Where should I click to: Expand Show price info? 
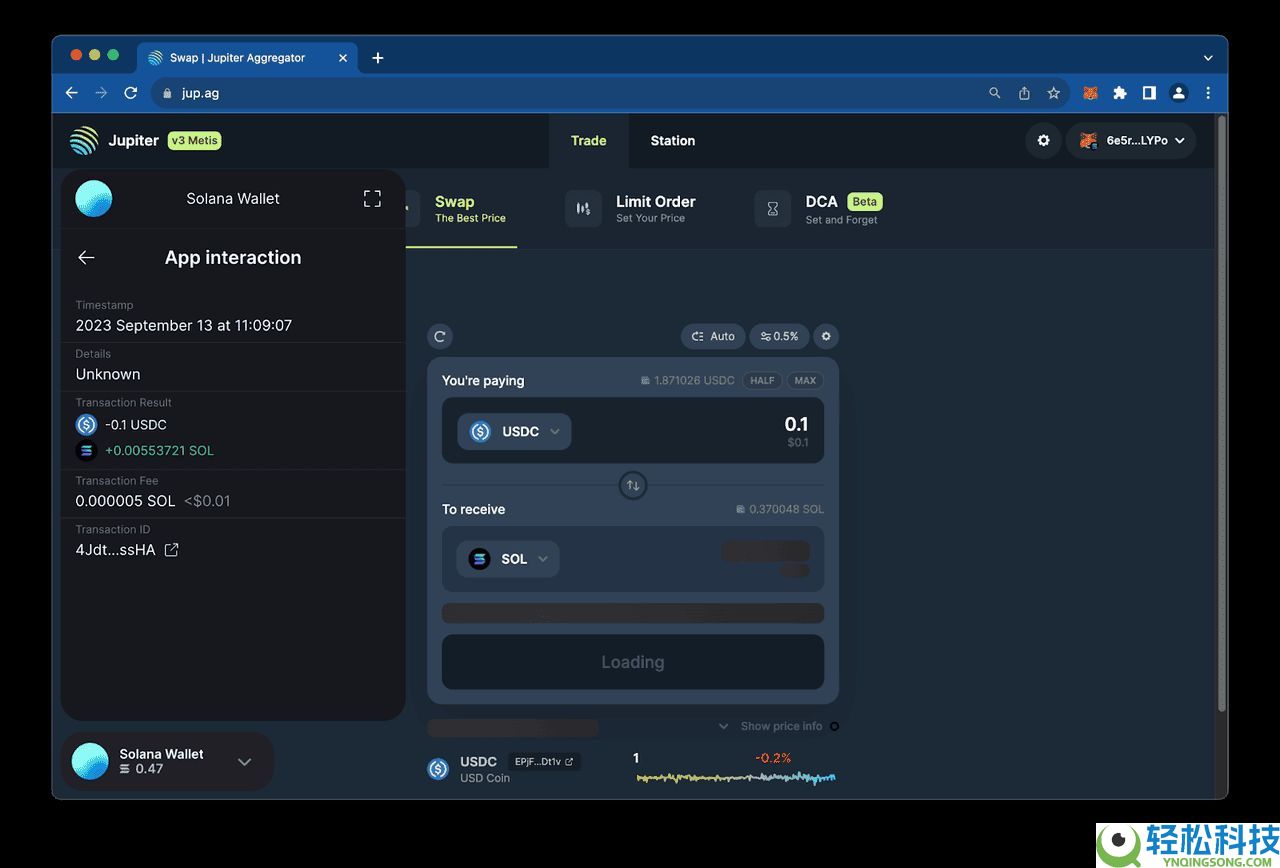tap(772, 727)
